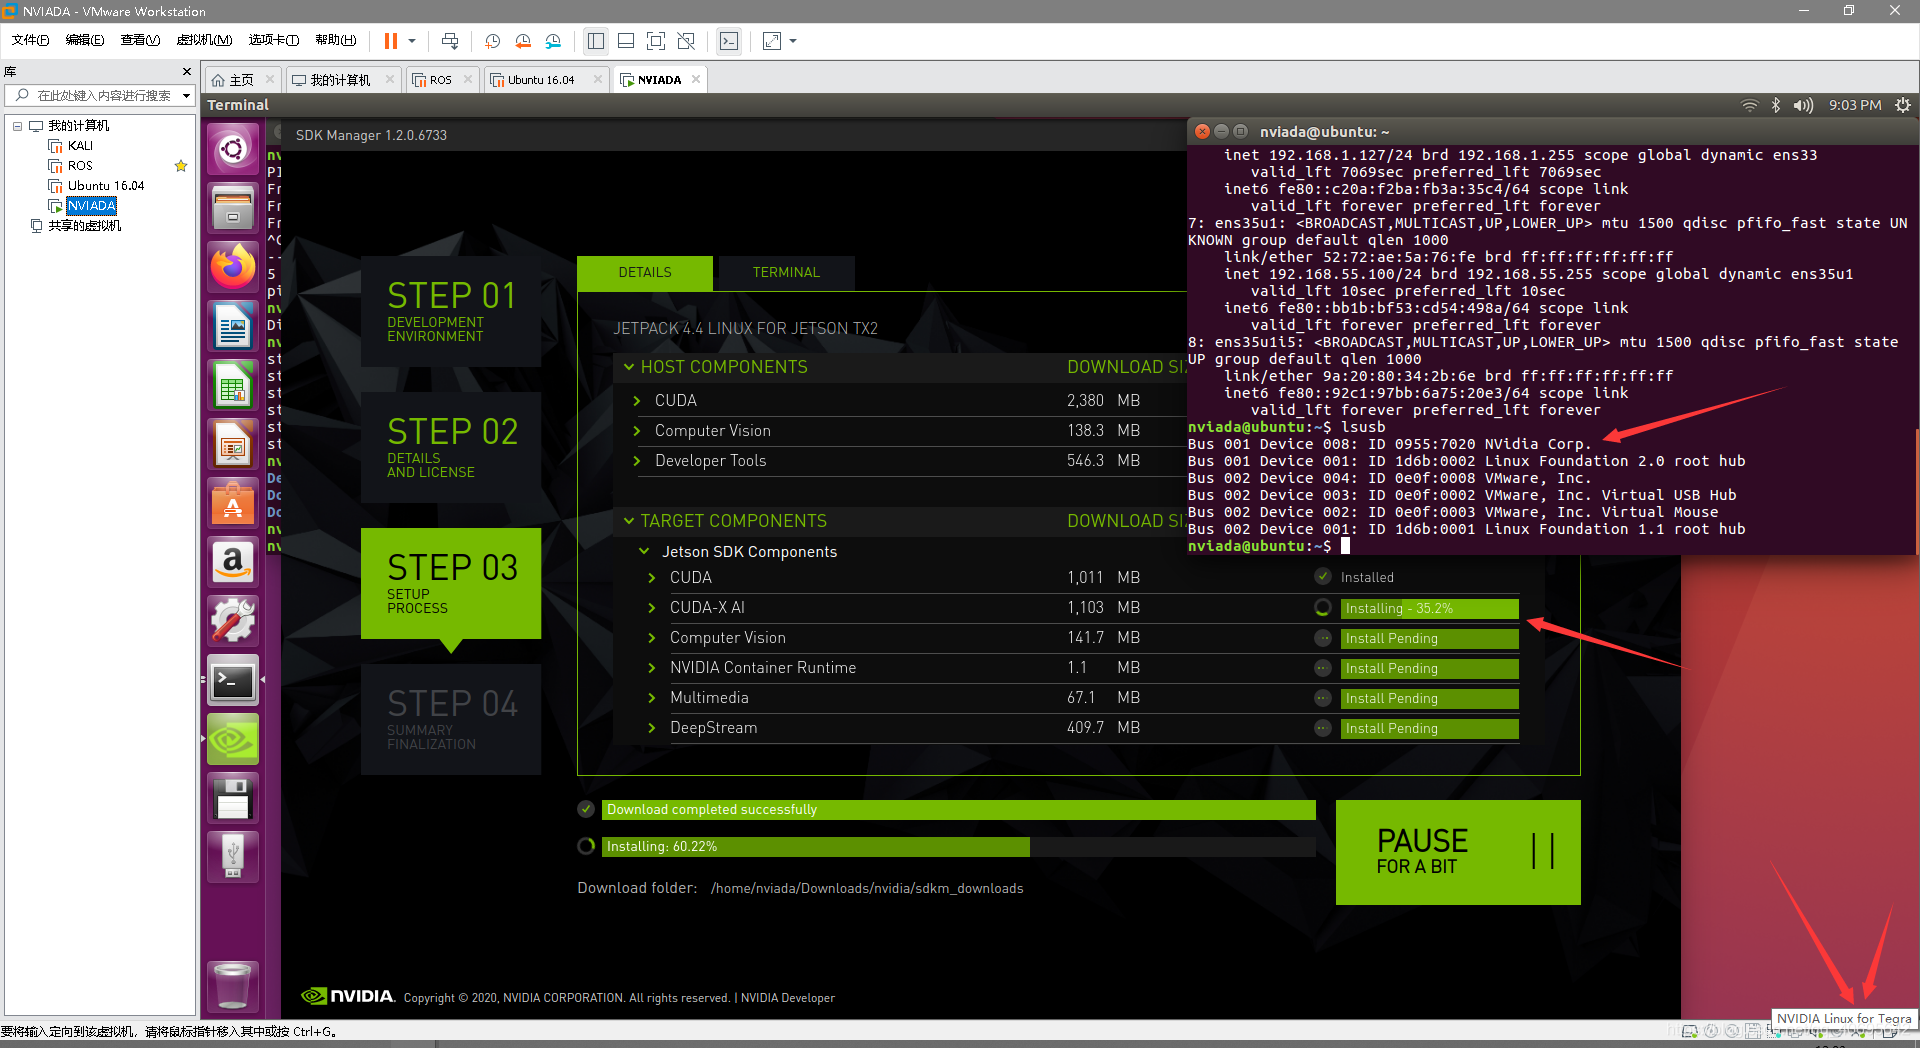The width and height of the screenshot is (1920, 1048).
Task: Expand the NVIDIA Container Runtime row
Action: pos(652,667)
